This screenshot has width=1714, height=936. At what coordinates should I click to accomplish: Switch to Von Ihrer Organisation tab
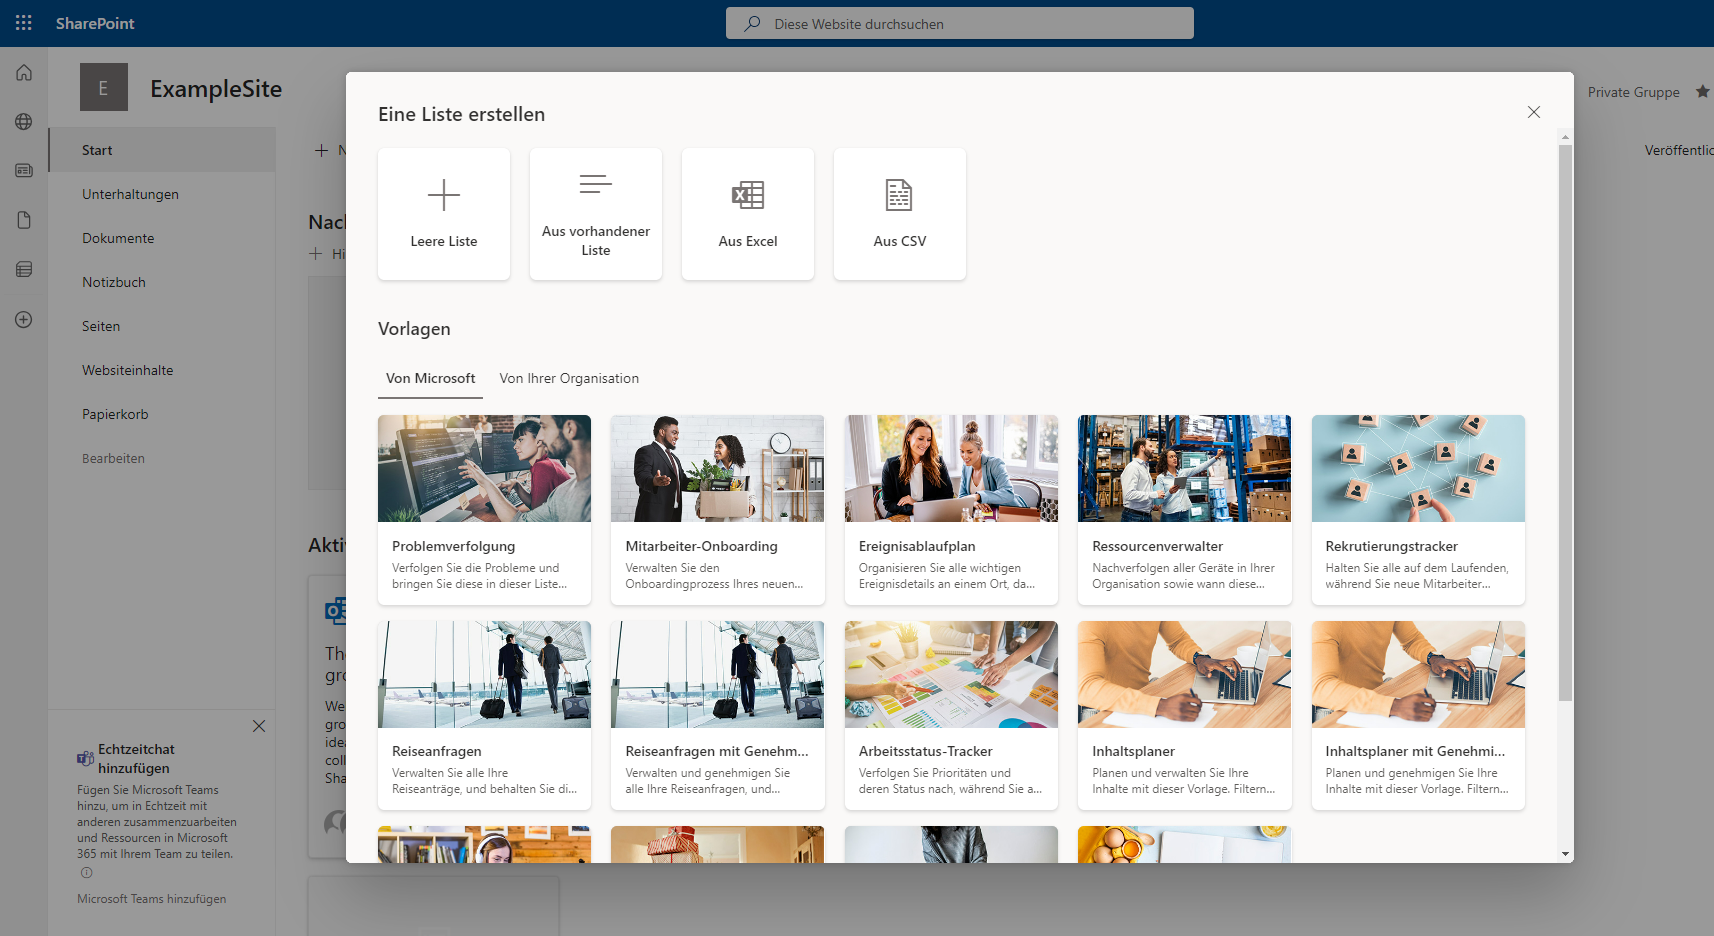(x=569, y=378)
